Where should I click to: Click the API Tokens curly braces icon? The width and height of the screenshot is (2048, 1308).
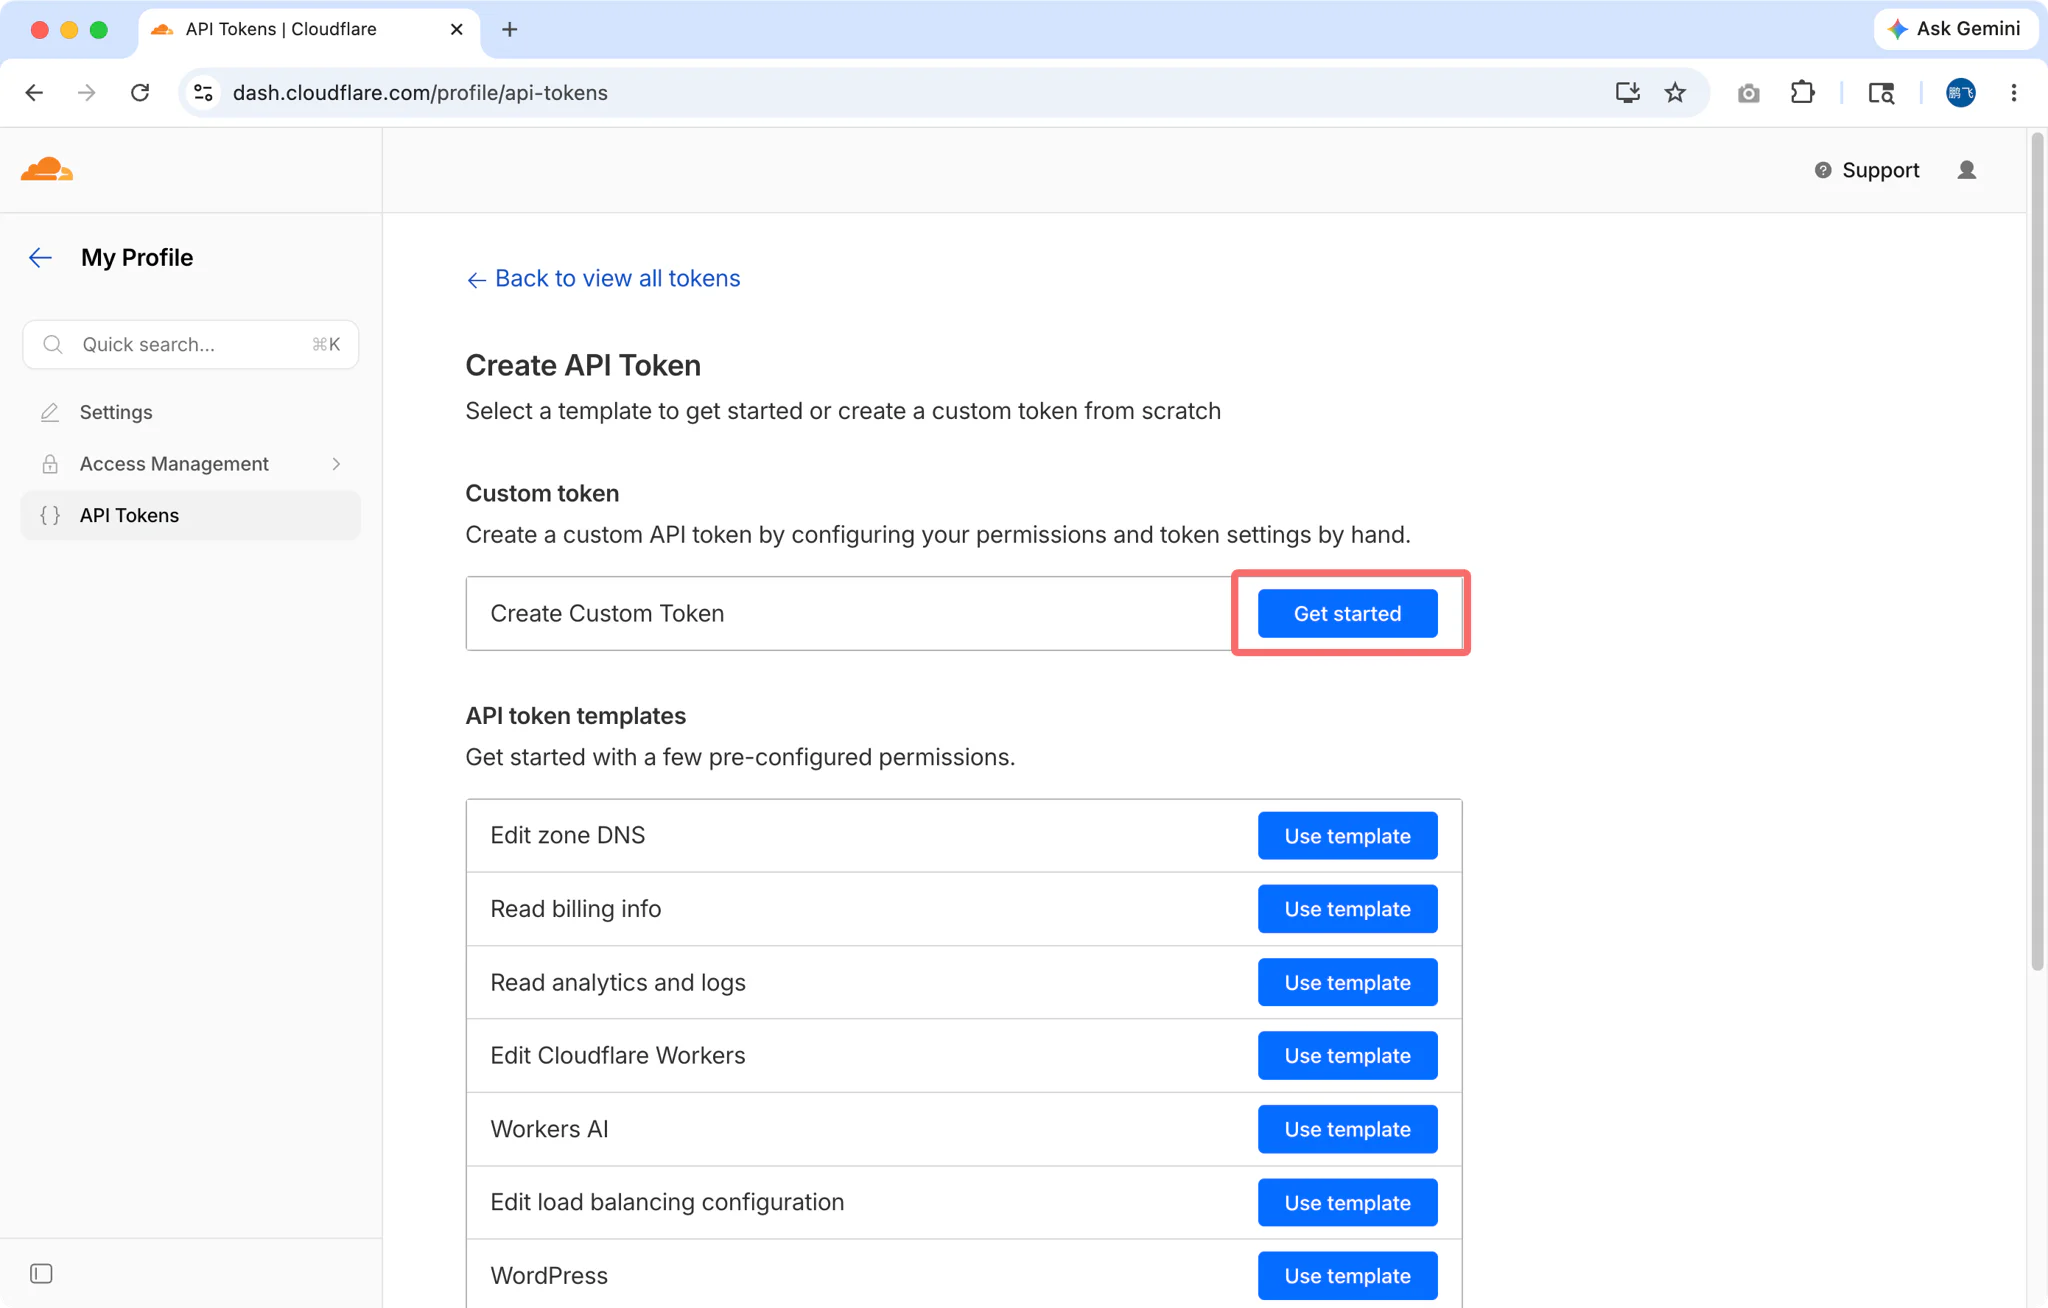point(49,515)
